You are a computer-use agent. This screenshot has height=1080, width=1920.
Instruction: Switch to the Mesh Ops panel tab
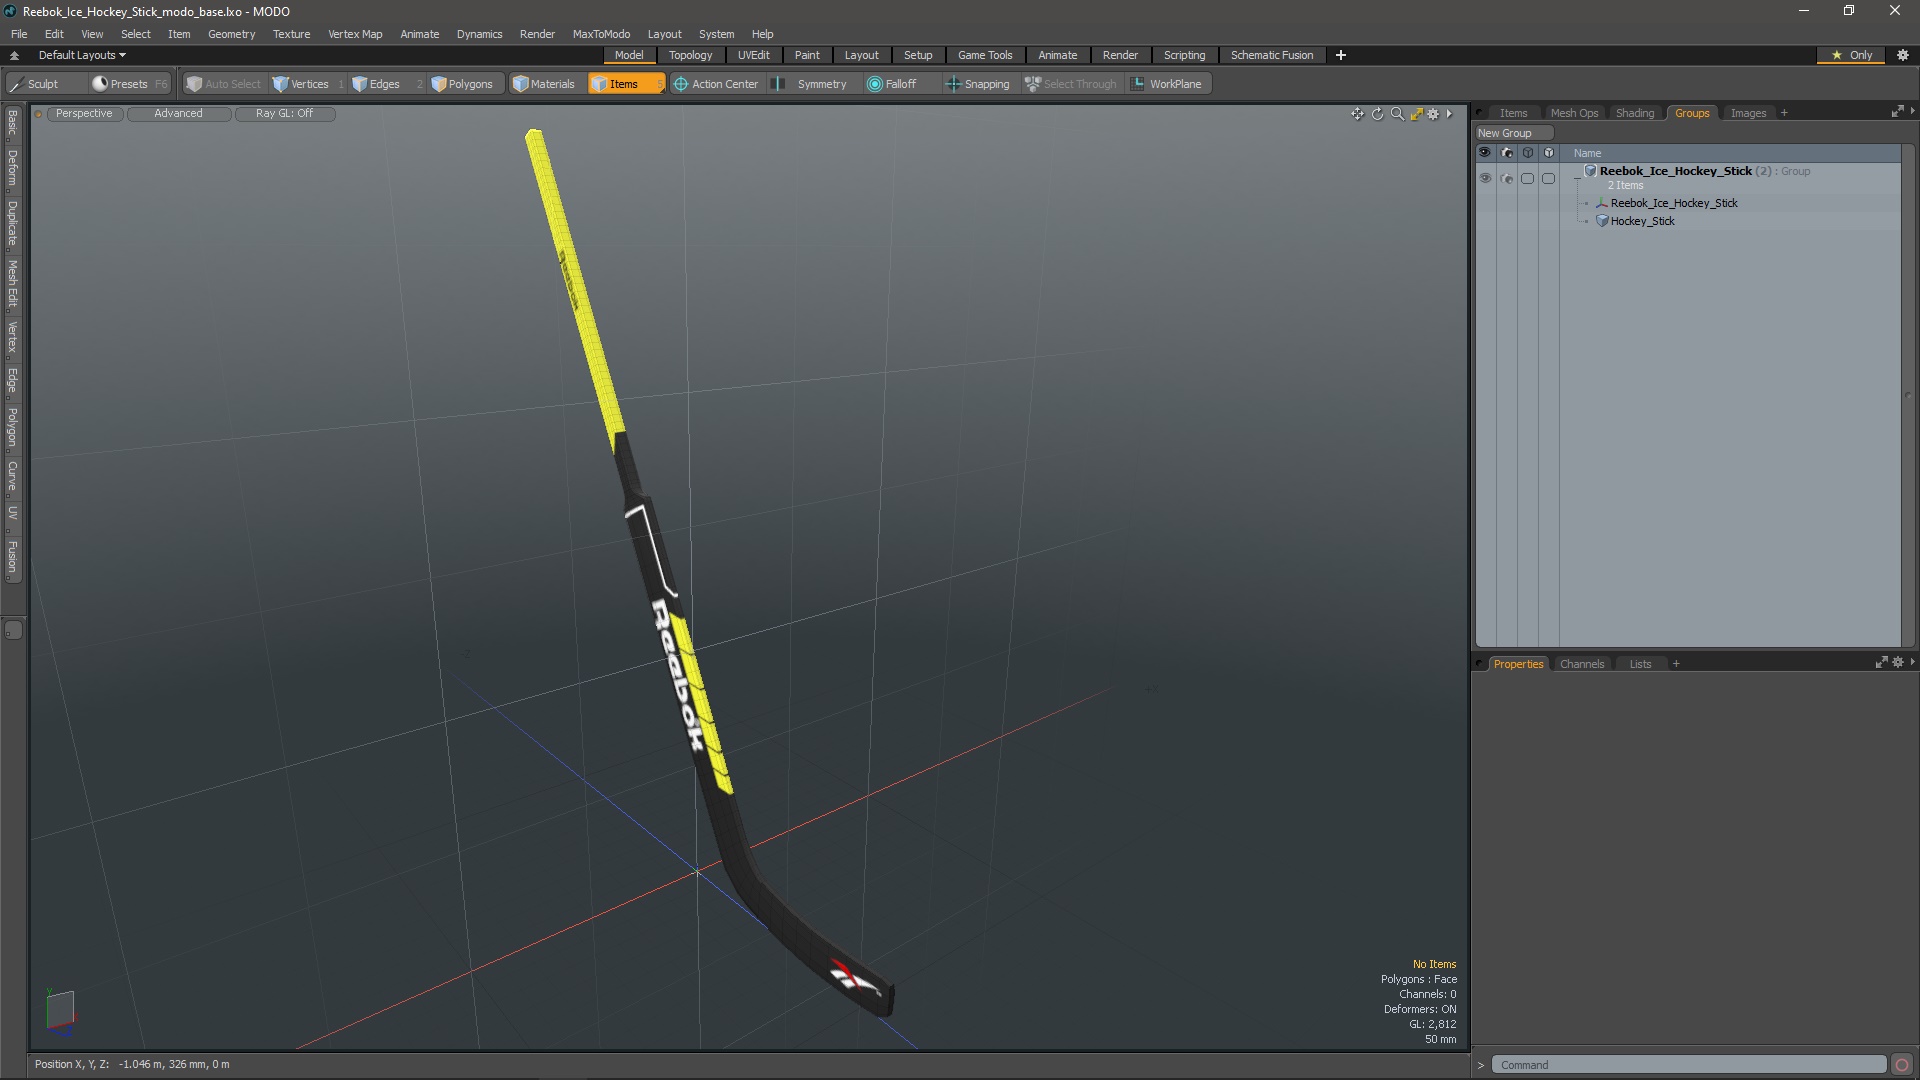point(1574,113)
